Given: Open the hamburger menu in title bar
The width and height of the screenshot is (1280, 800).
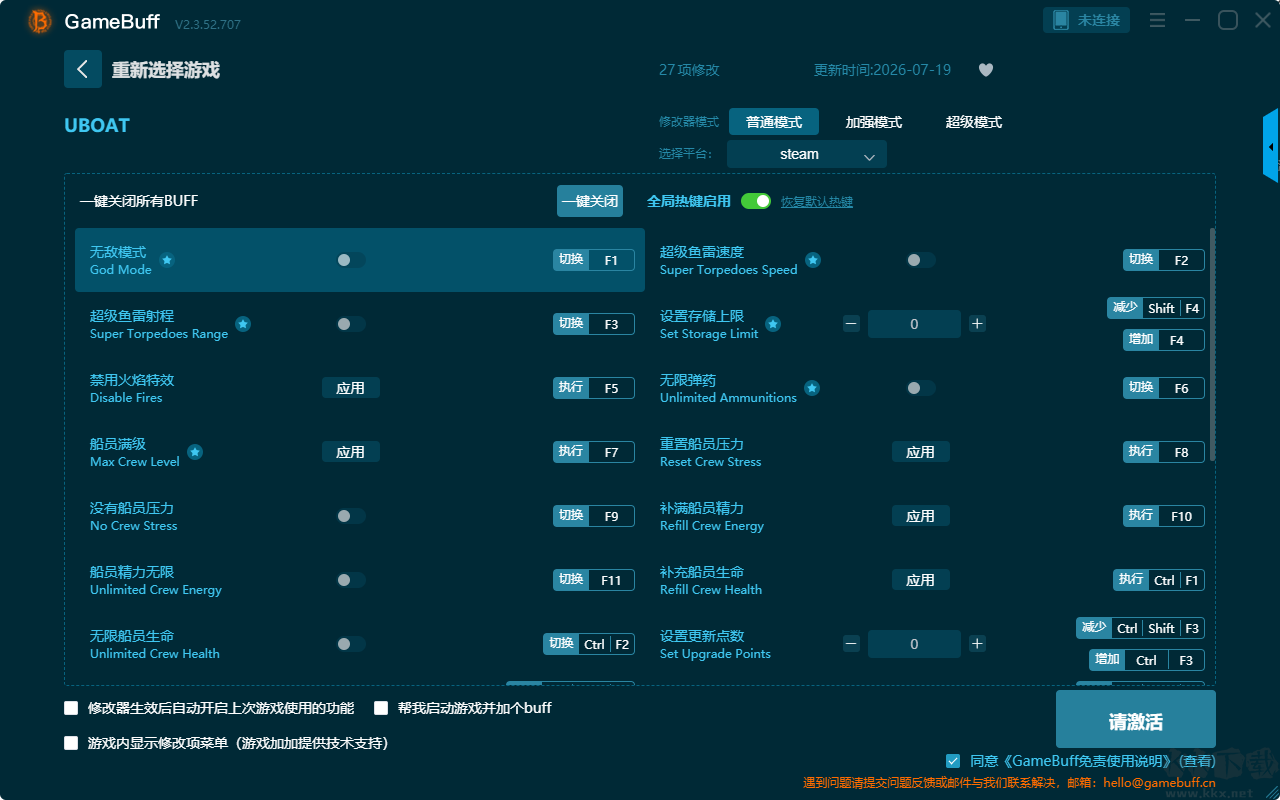Looking at the screenshot, I should pyautogui.click(x=1157, y=20).
